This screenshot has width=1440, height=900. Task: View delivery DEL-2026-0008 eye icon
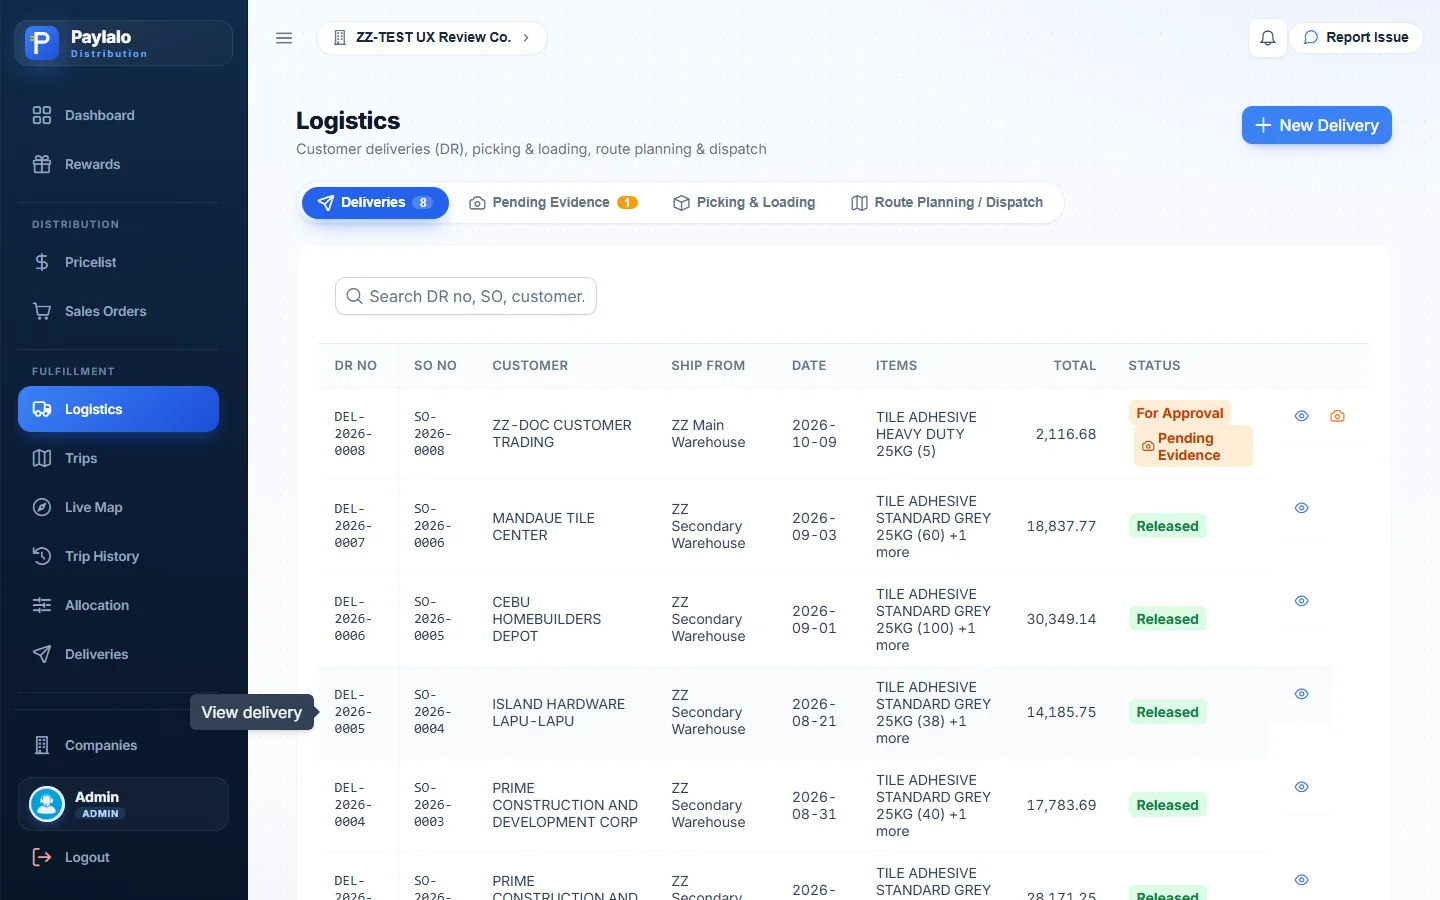coord(1301,416)
